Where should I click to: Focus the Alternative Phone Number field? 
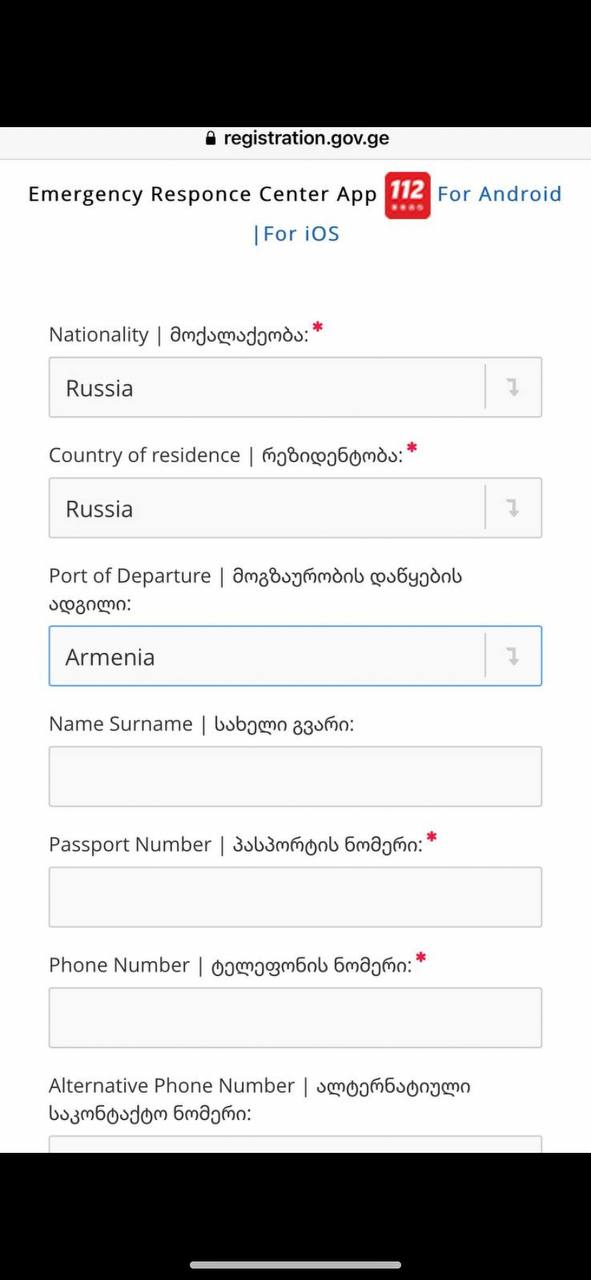coord(295,1144)
